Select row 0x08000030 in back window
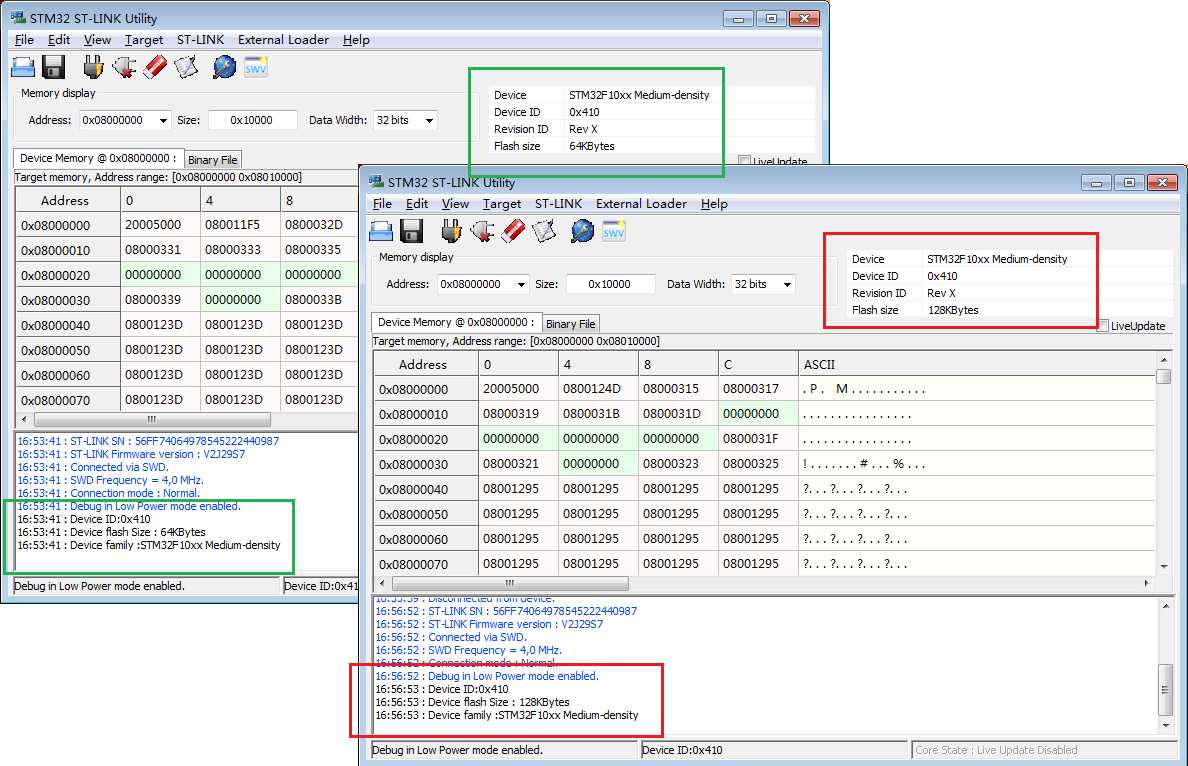 (x=186, y=300)
